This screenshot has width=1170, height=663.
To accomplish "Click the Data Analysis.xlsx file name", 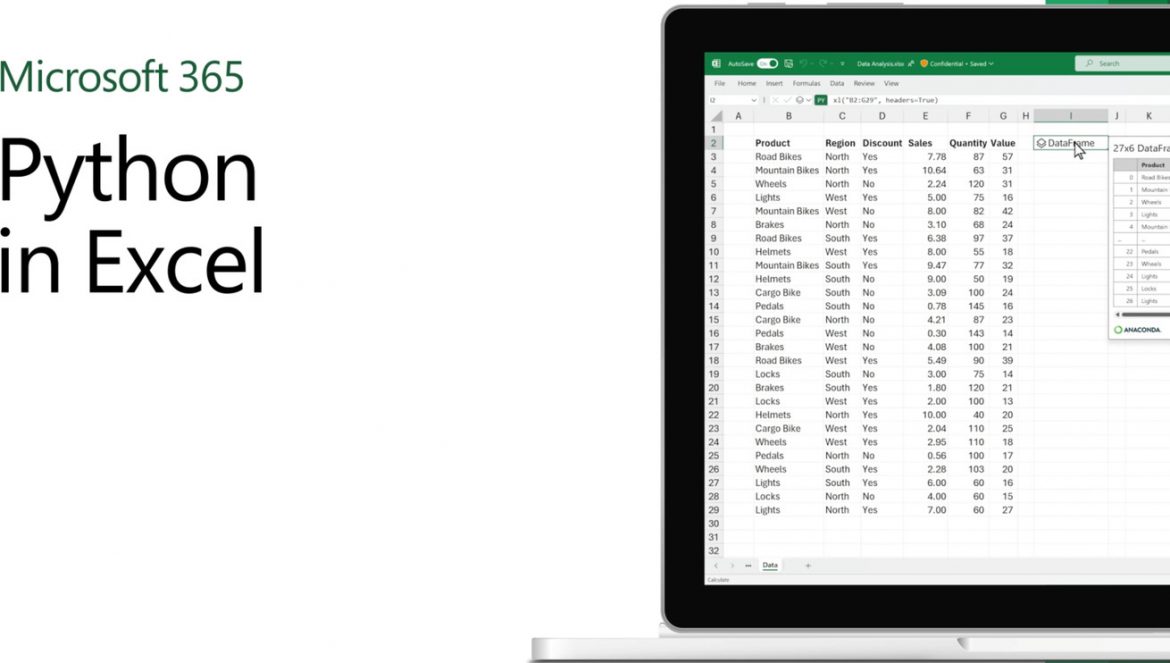I will click(880, 64).
